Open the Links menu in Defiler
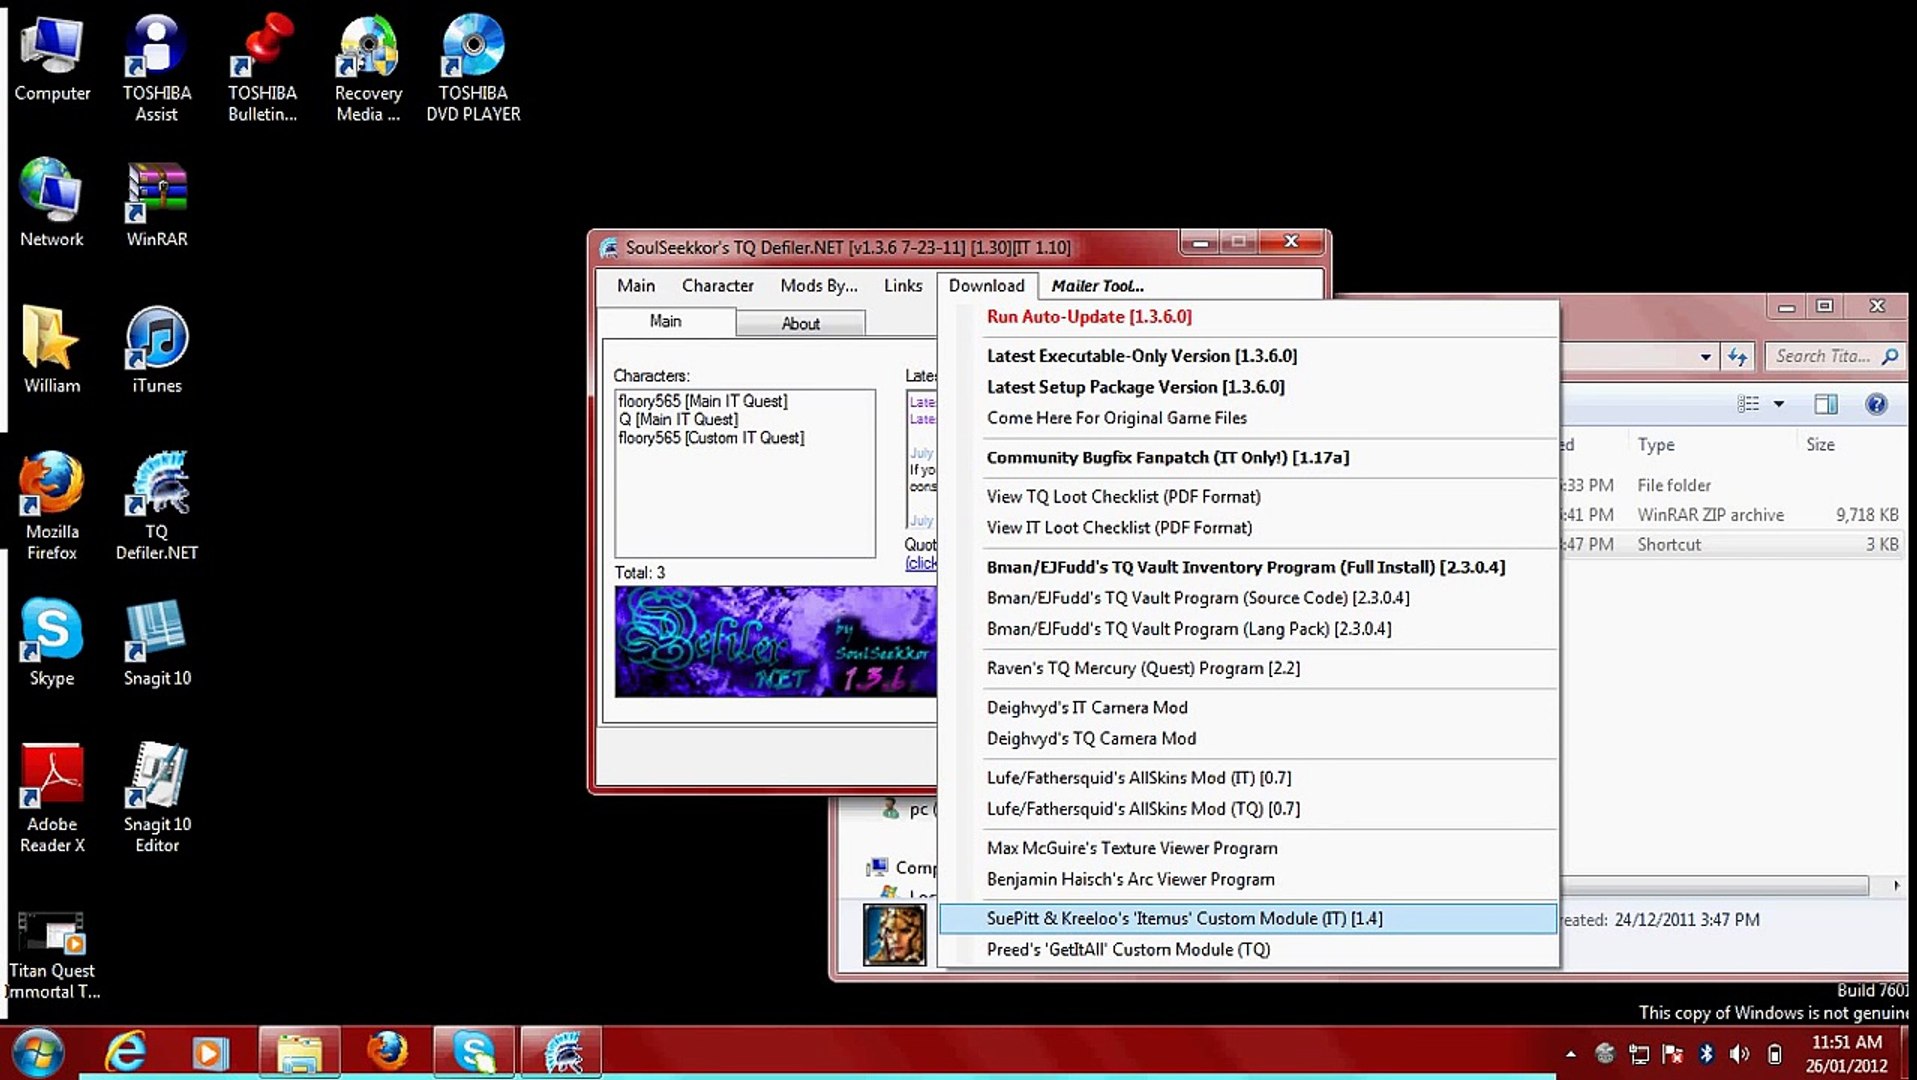 click(903, 286)
